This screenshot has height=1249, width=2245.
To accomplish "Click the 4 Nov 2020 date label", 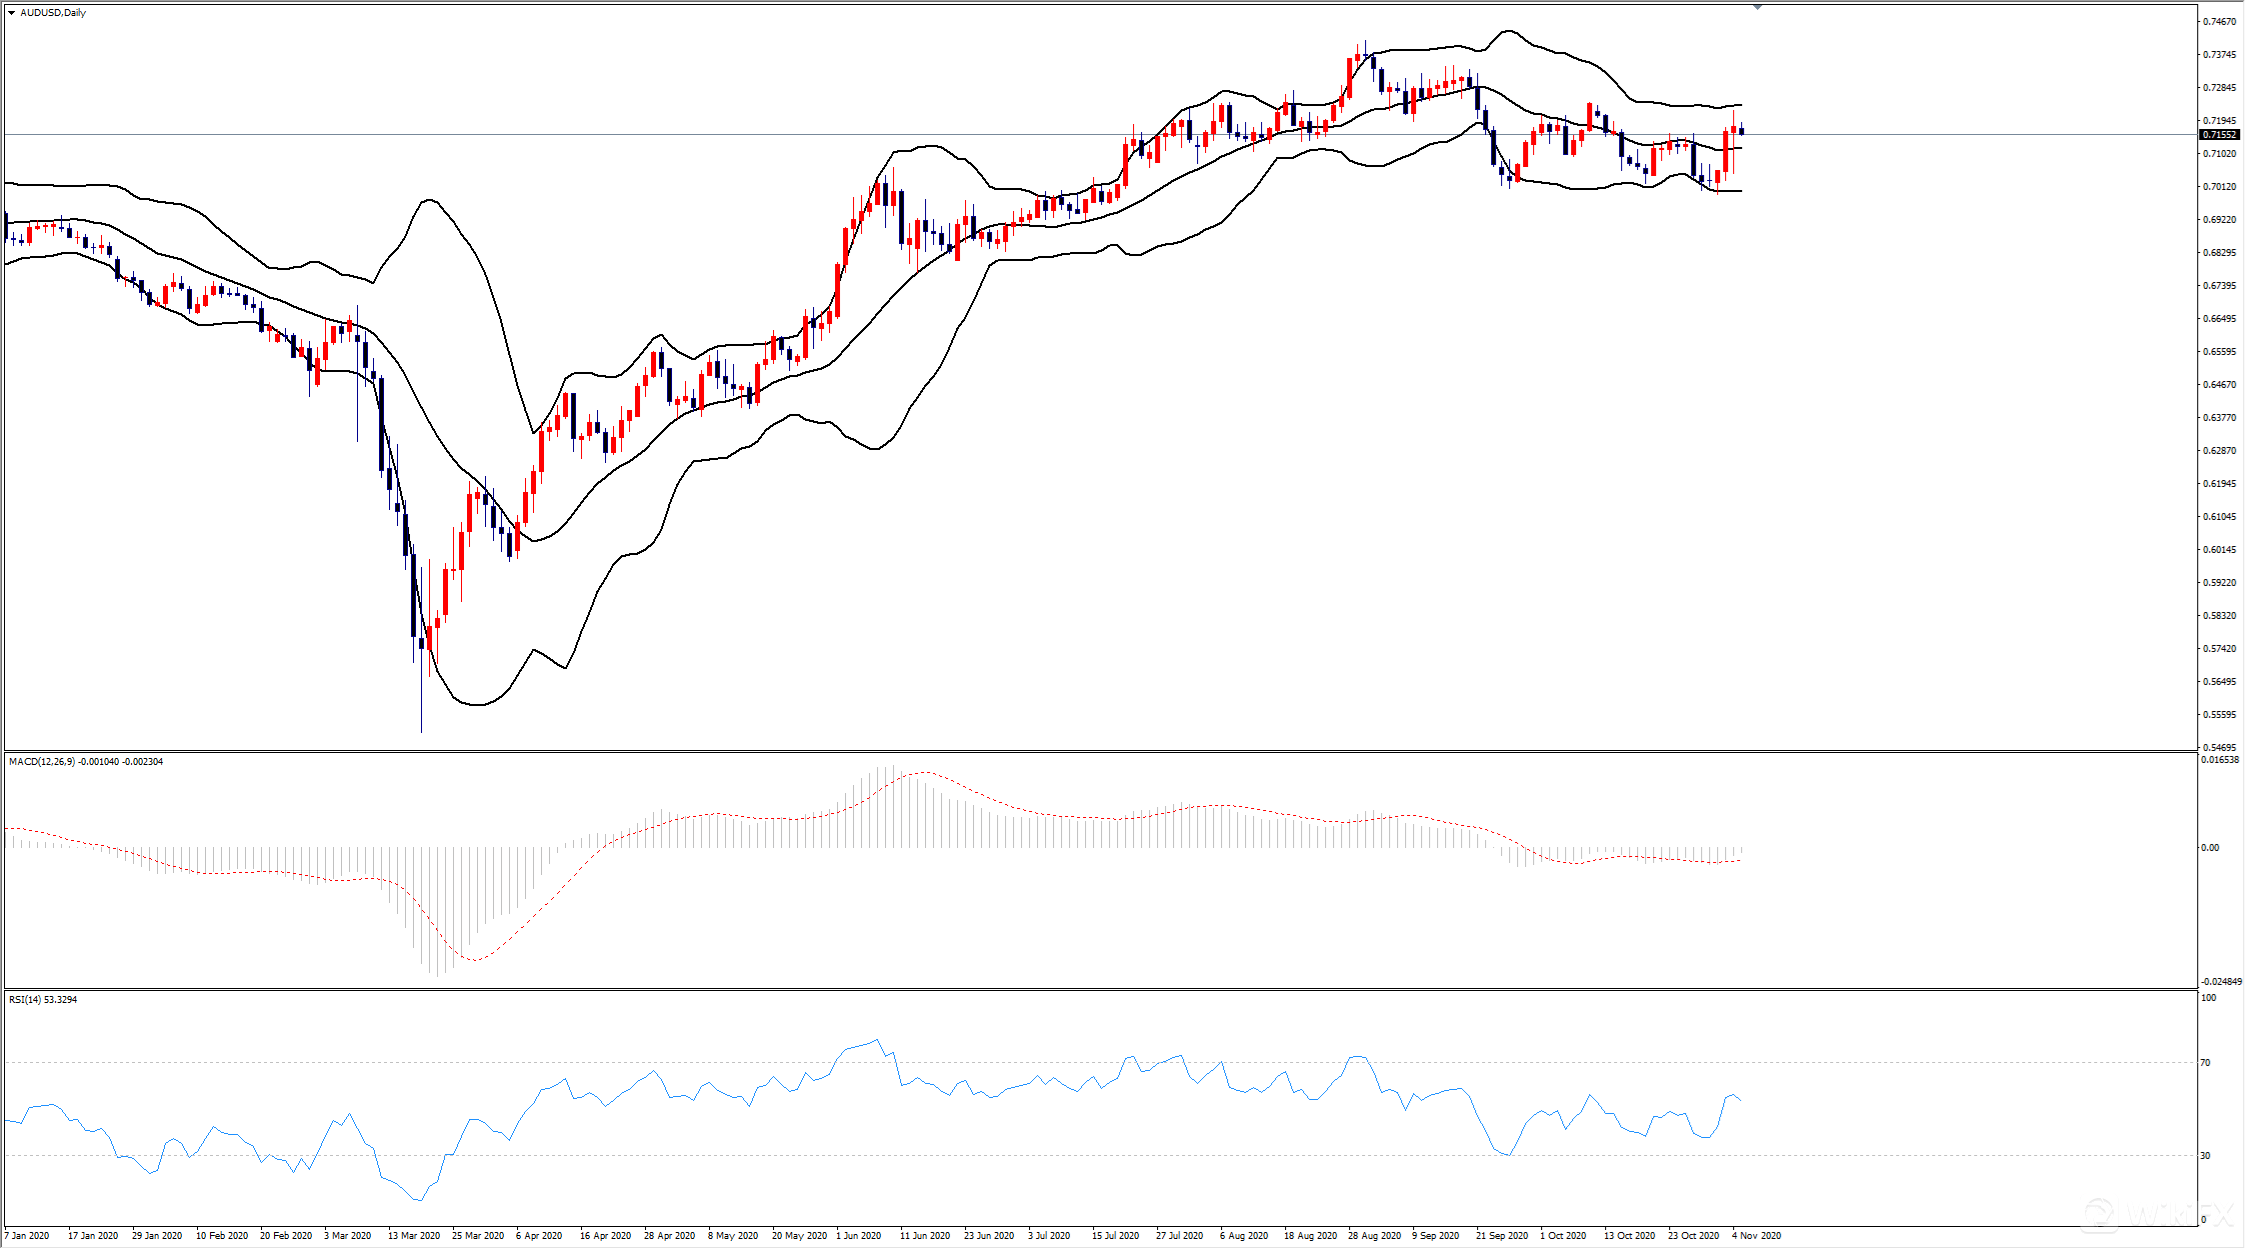I will [1756, 1236].
